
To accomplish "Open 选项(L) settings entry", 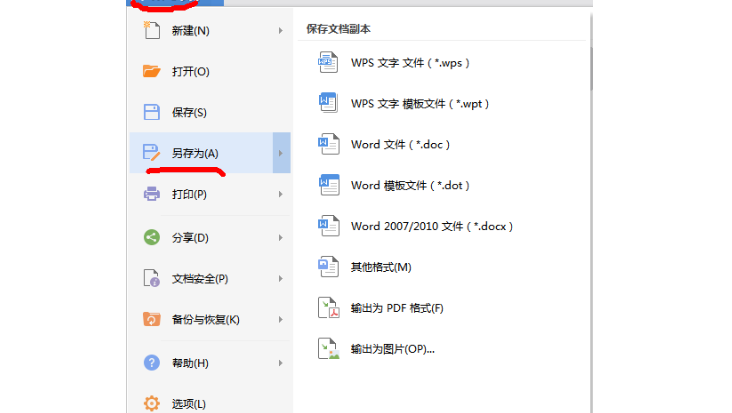I will pos(210,402).
